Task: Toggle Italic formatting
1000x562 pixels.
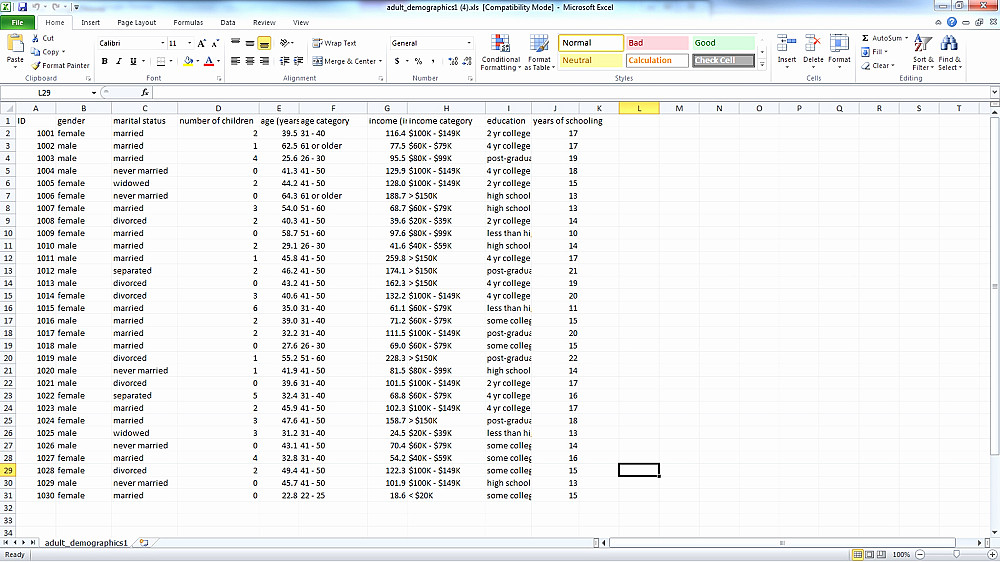Action: (x=119, y=61)
